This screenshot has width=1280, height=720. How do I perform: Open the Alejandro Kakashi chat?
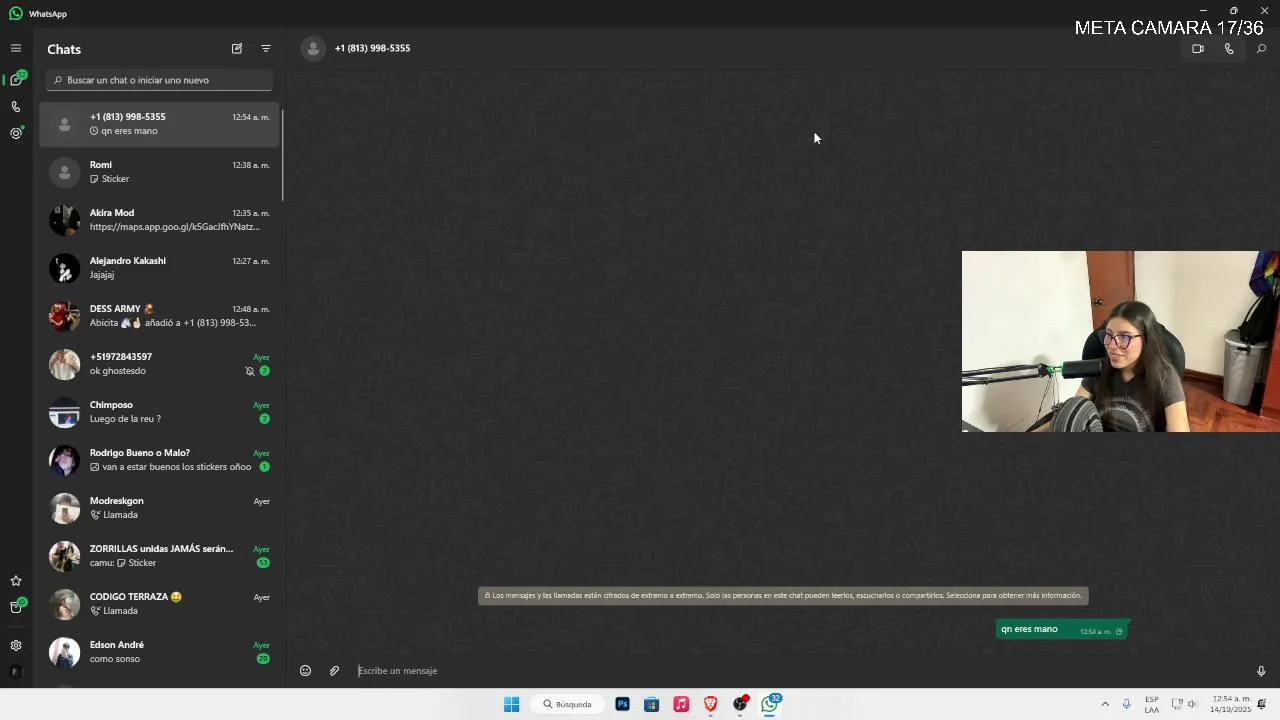160,268
